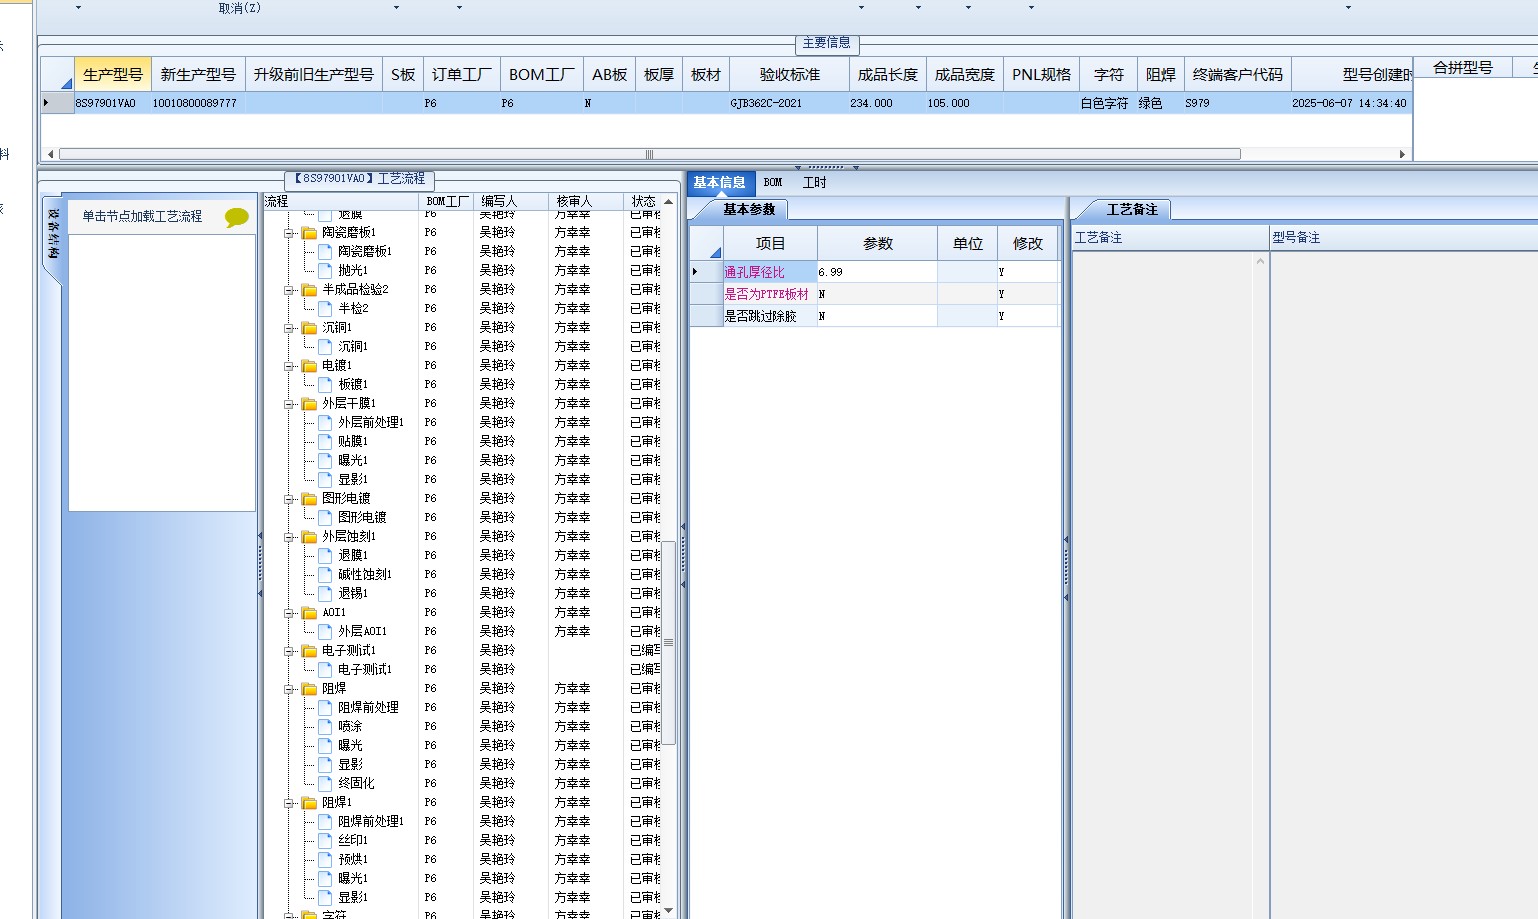
Task: Click the main grid horizontal scrollbar thumb
Action: coord(650,154)
